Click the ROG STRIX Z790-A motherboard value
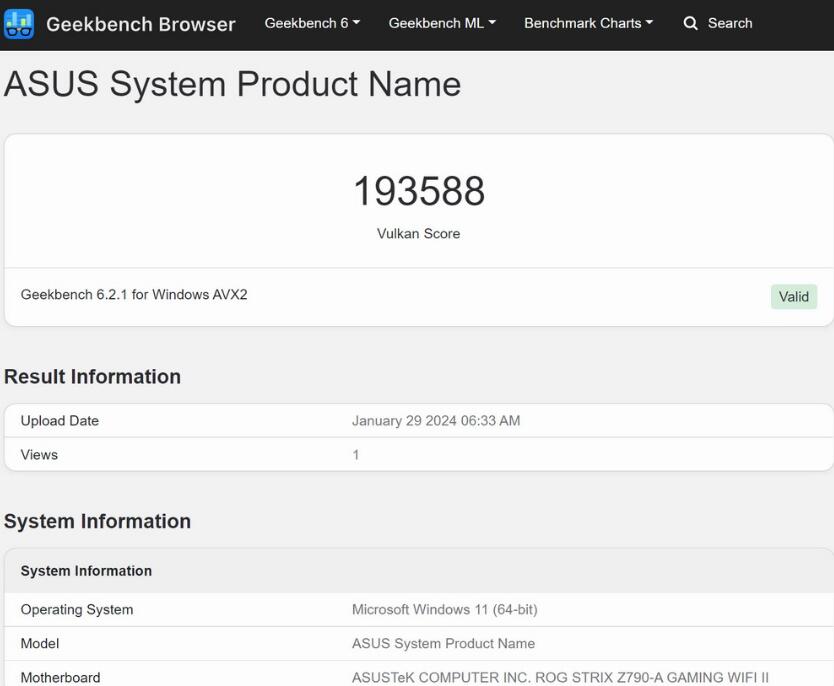Screen dimensions: 834x686 point(560,677)
